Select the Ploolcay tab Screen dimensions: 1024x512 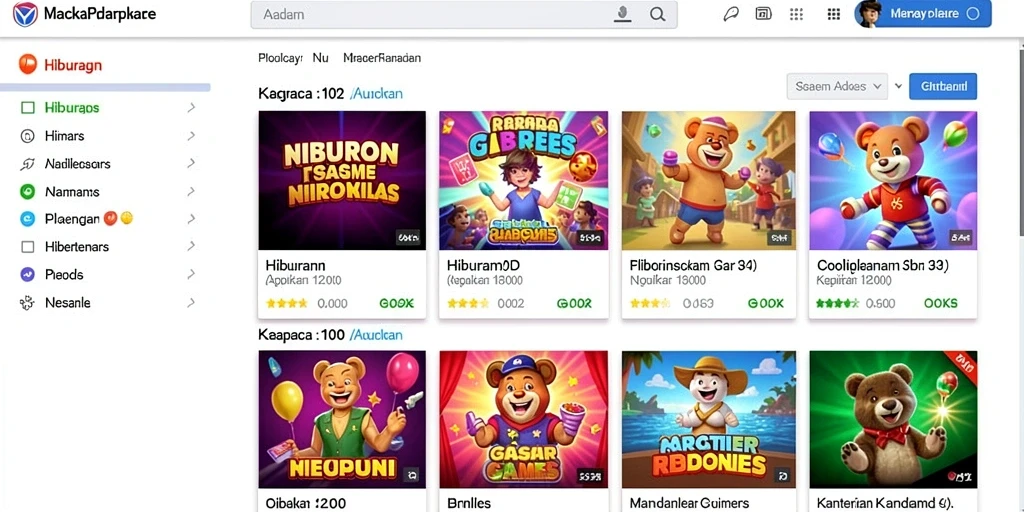pos(280,57)
